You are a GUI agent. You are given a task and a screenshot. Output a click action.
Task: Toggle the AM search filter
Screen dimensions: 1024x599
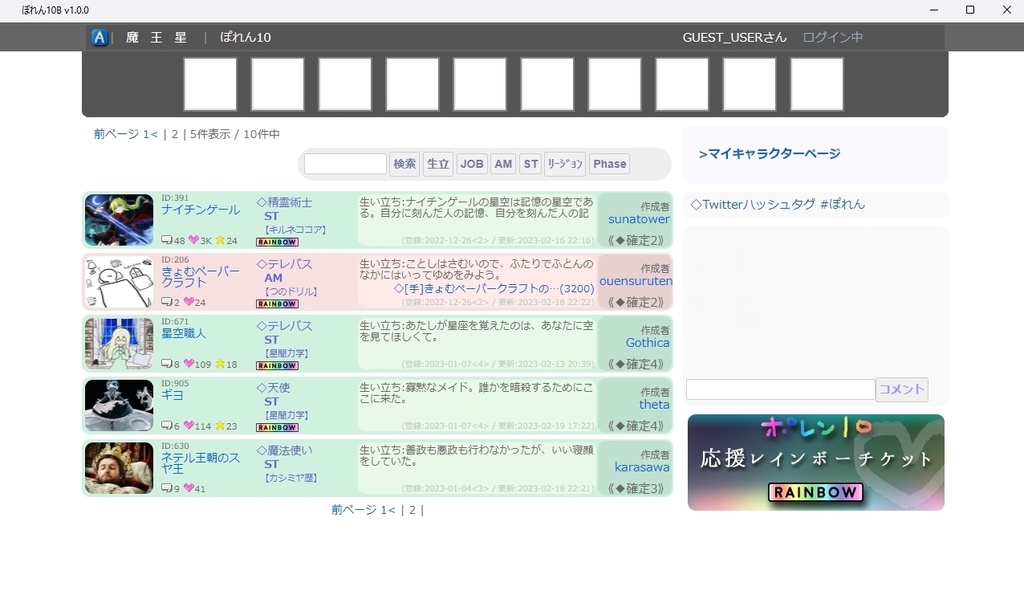503,163
